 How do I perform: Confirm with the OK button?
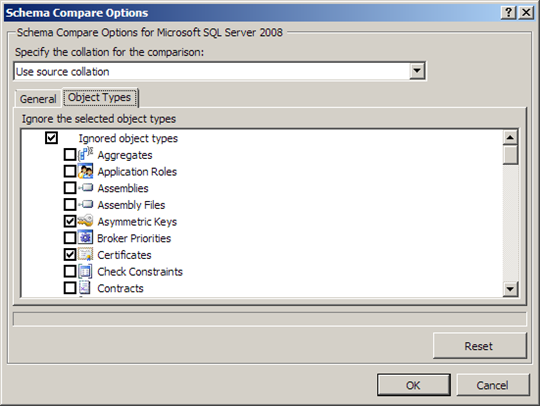(x=413, y=385)
